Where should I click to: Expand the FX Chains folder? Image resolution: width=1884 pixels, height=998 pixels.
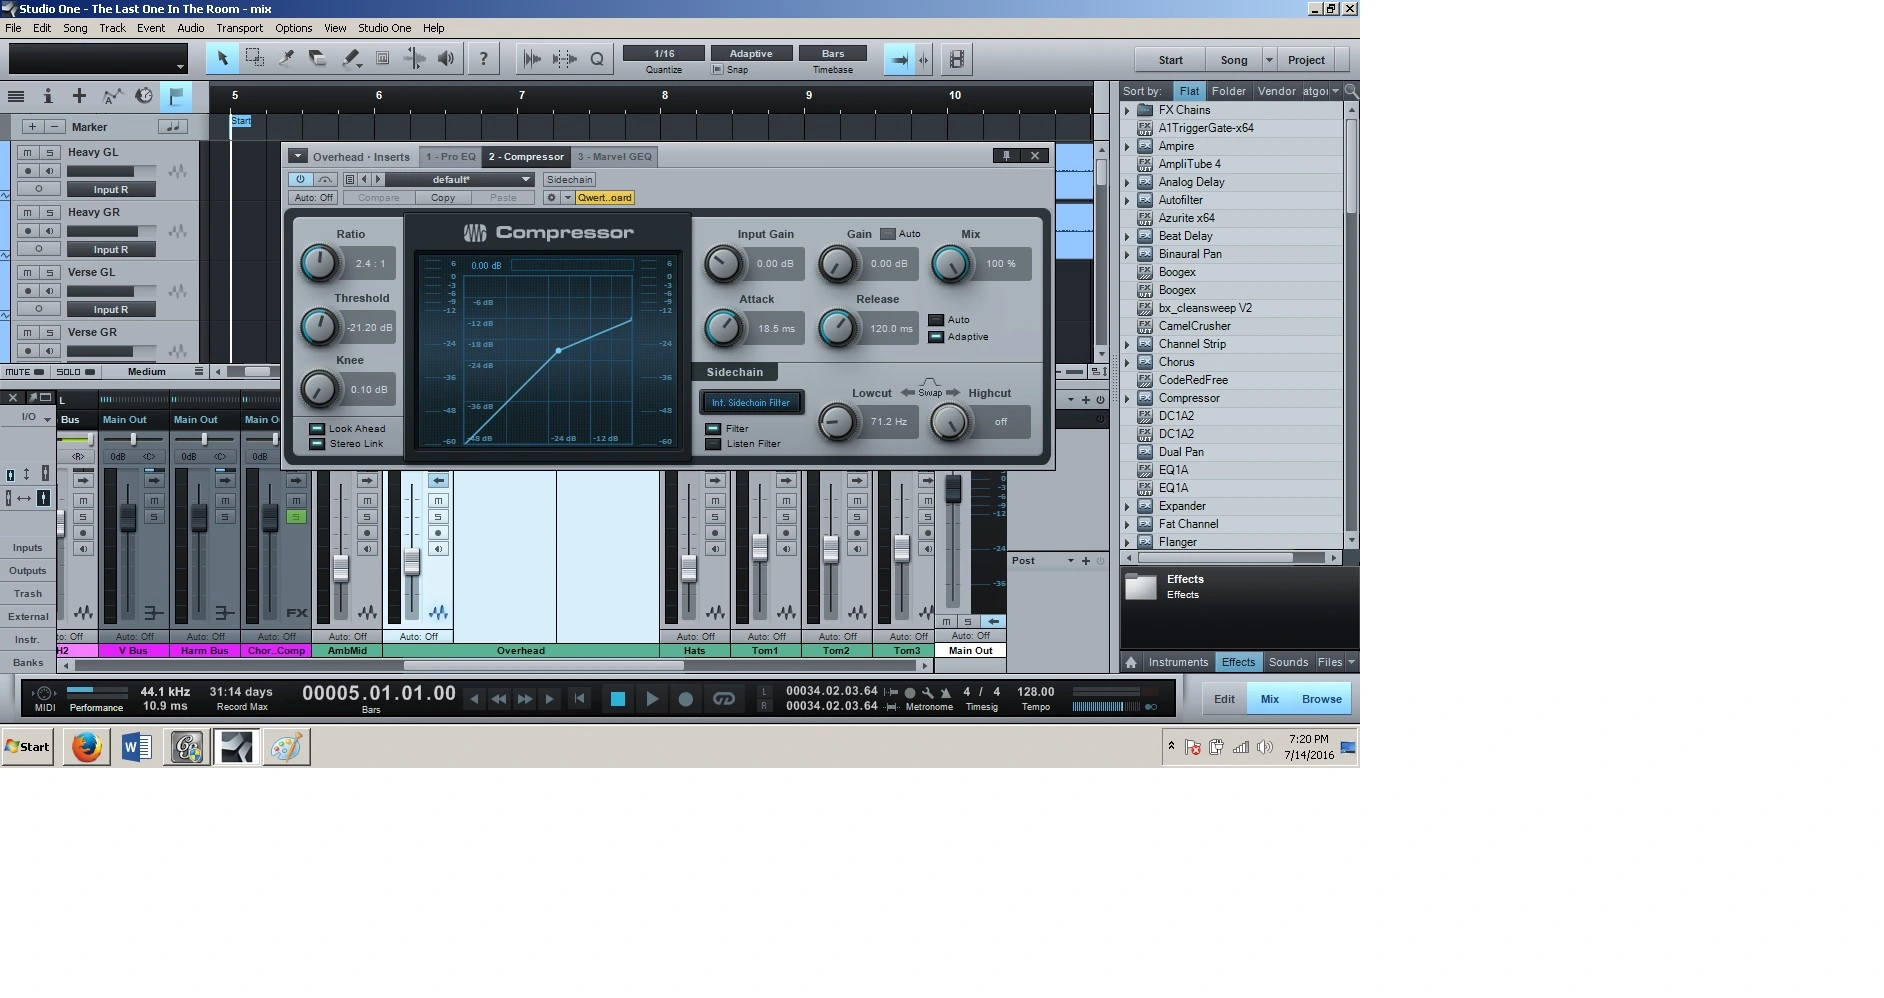pyautogui.click(x=1127, y=110)
